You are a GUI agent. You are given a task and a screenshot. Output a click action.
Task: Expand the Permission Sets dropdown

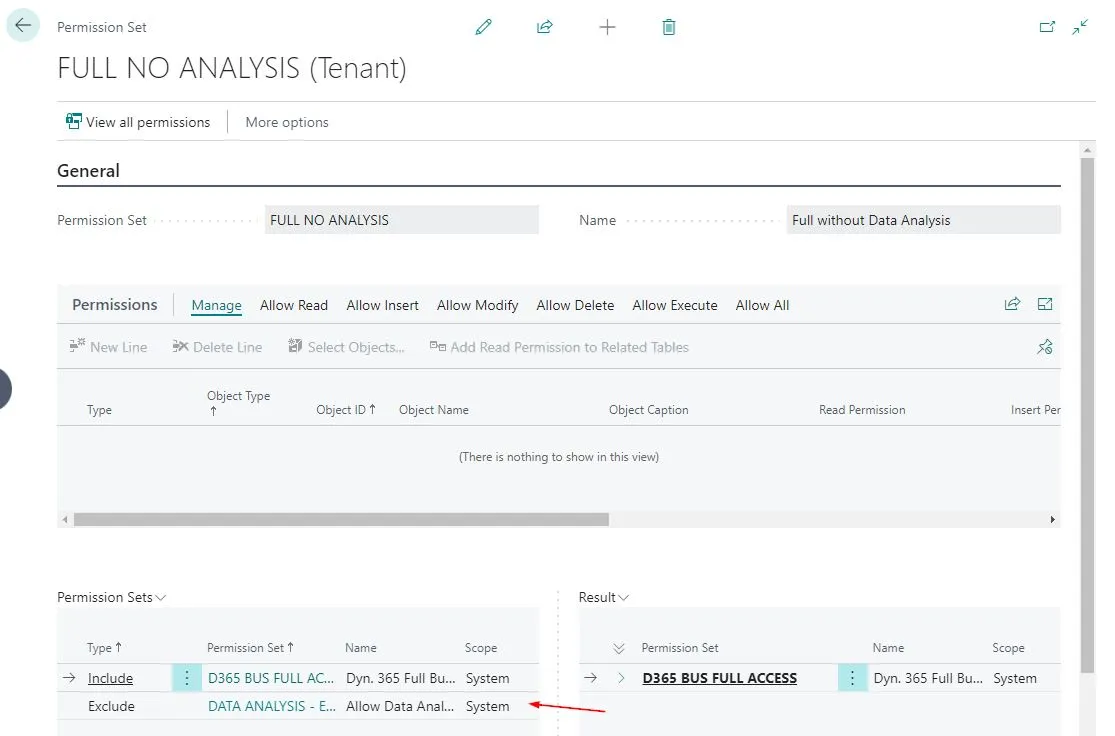click(112, 597)
